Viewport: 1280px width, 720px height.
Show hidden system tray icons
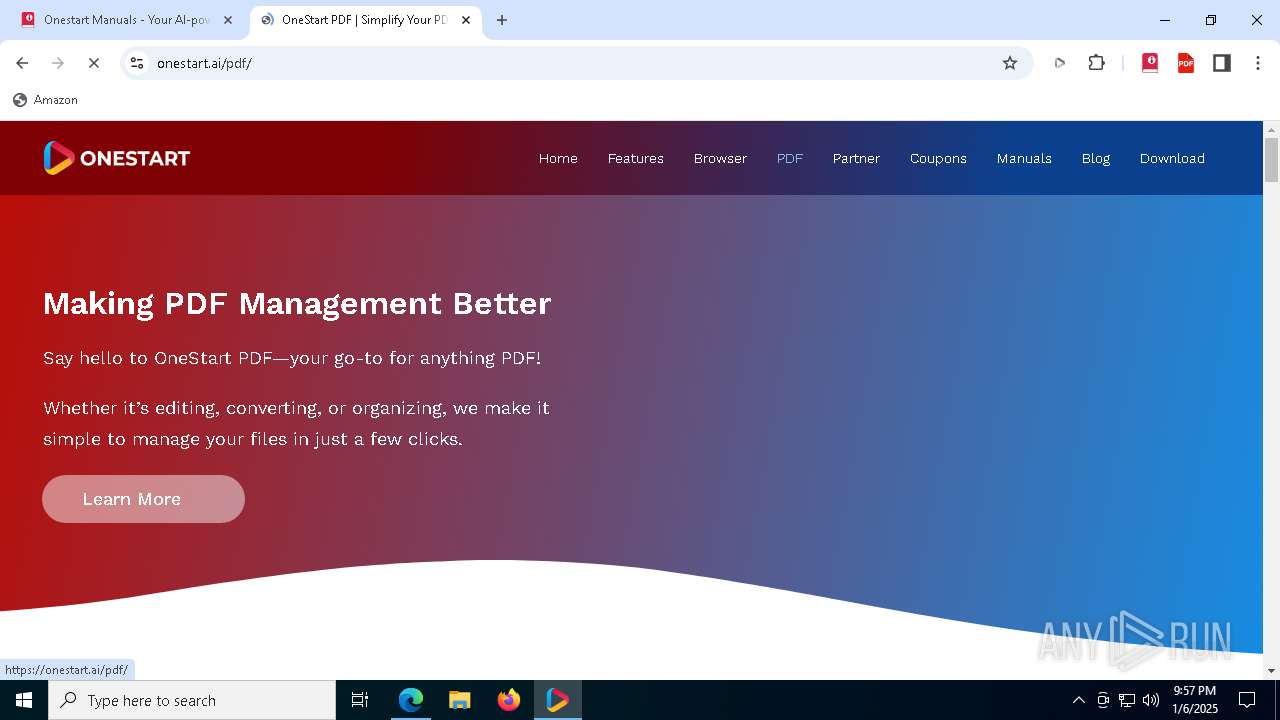click(1078, 700)
